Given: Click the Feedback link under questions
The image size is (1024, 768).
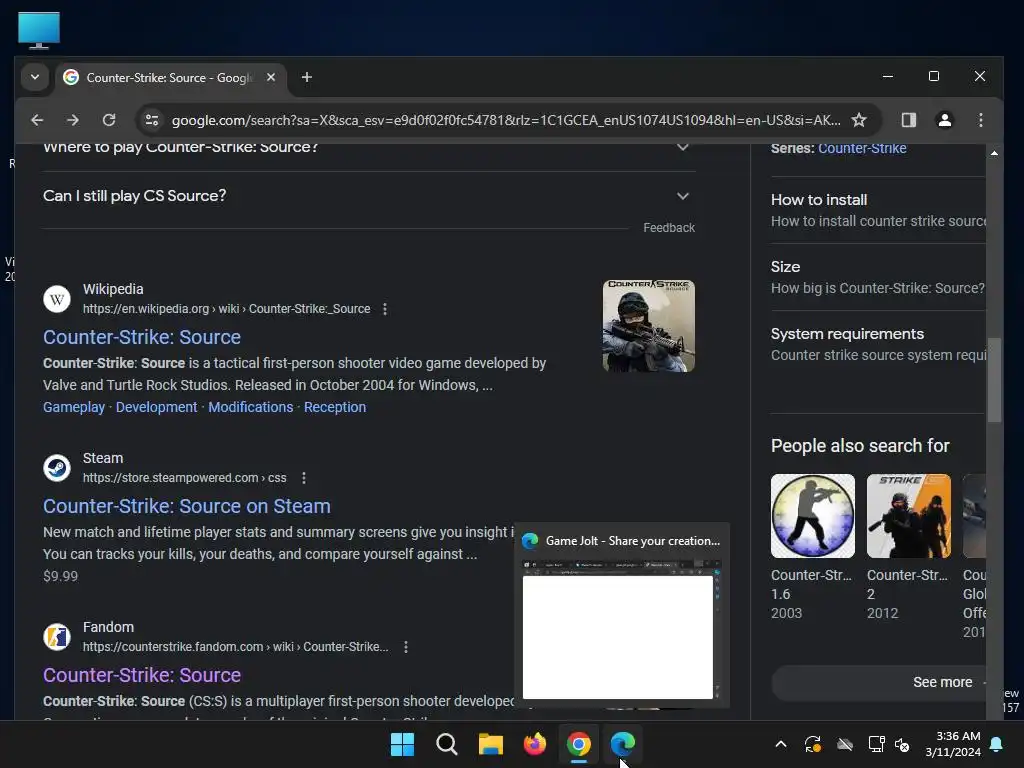Looking at the screenshot, I should point(669,228).
